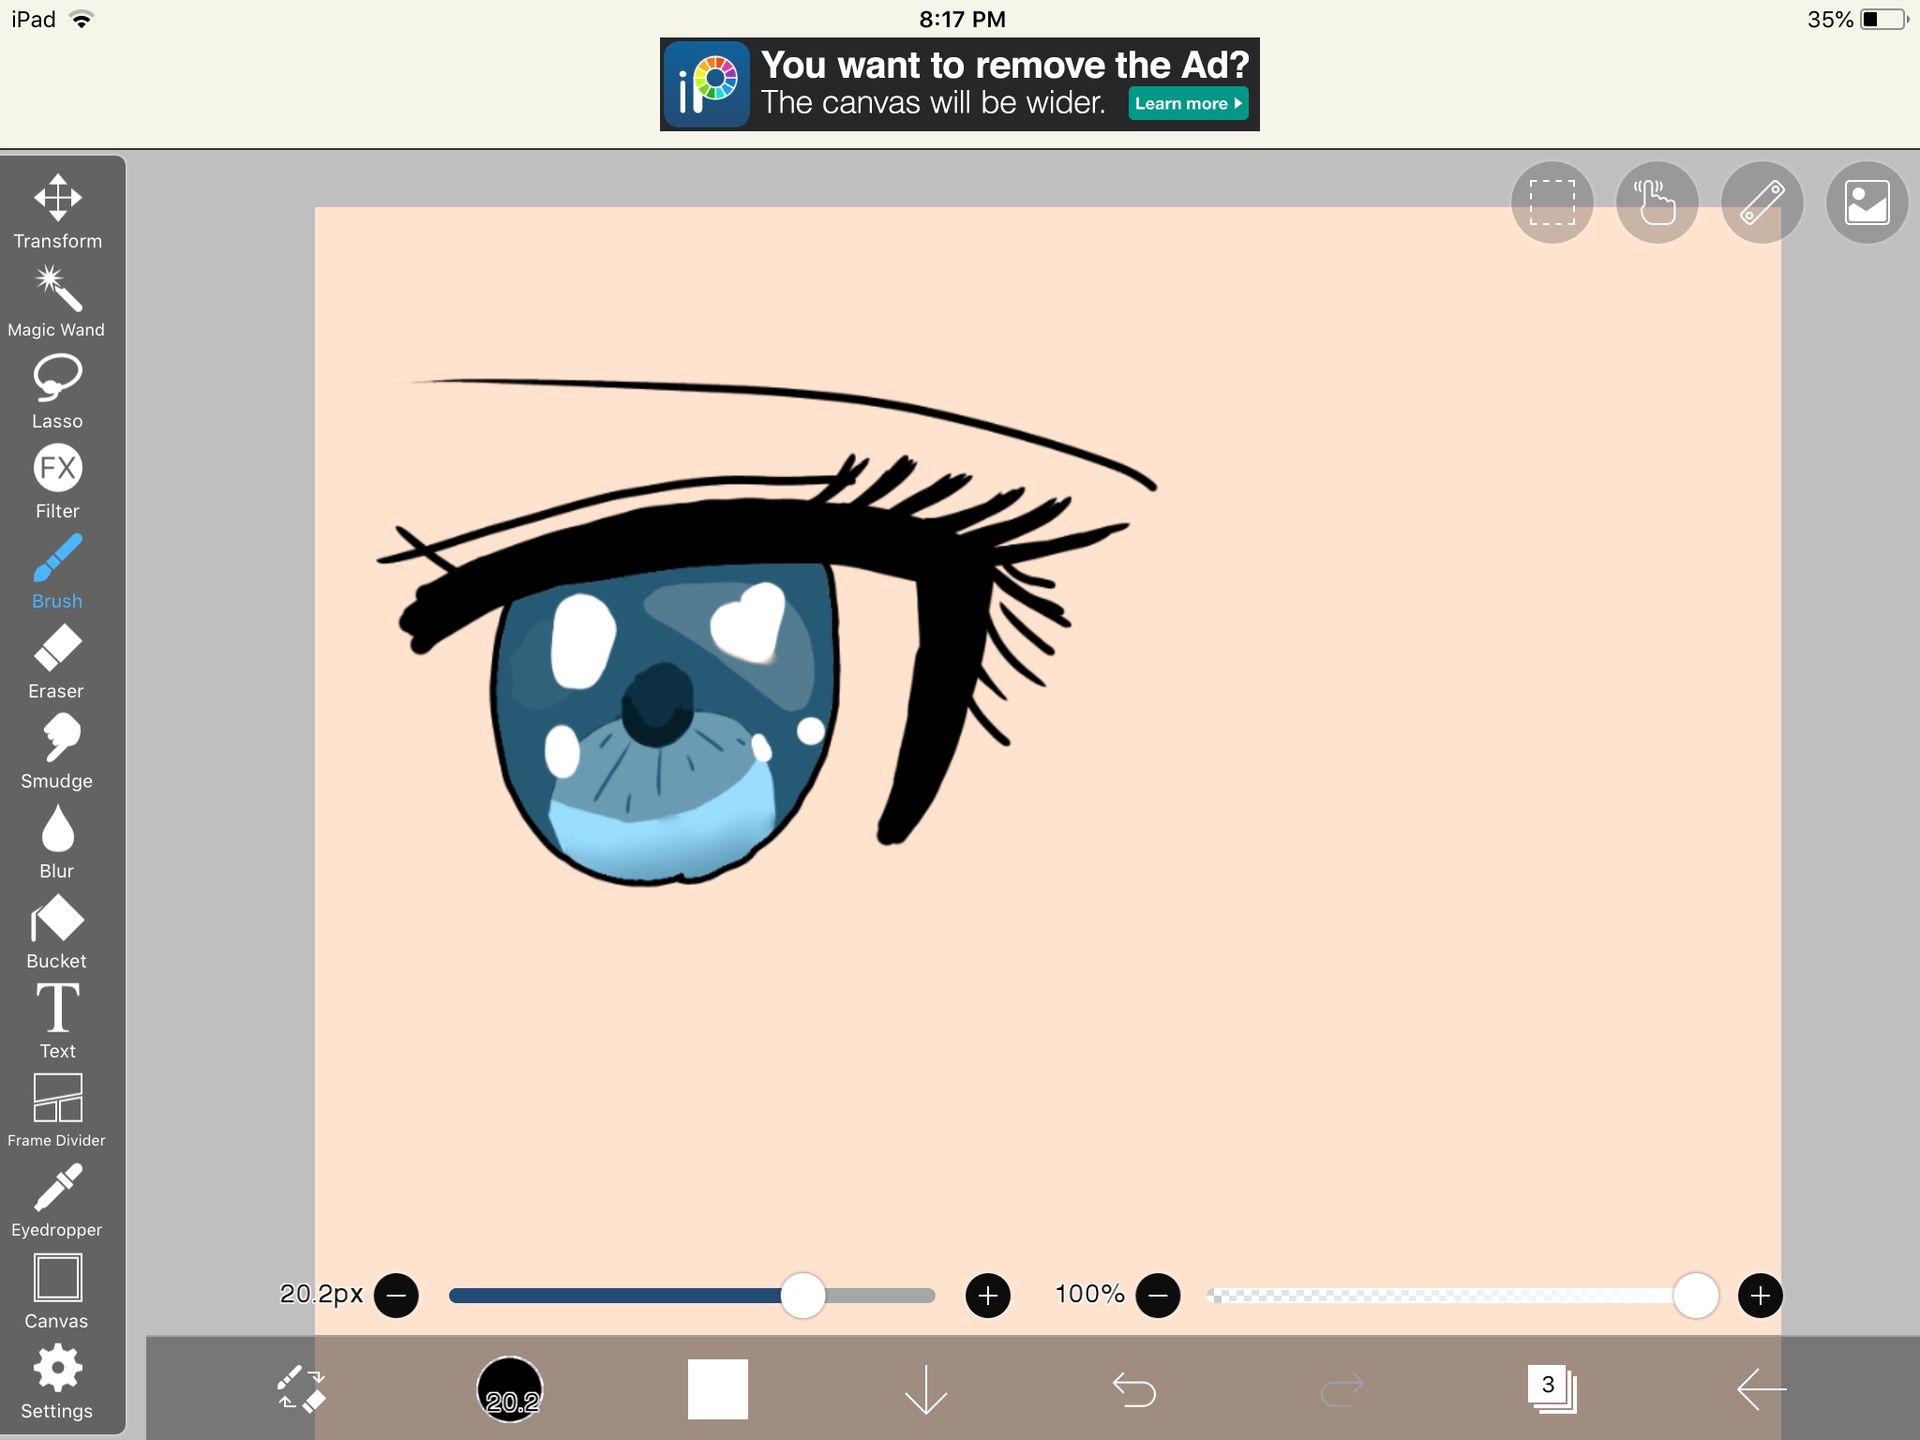The width and height of the screenshot is (1920, 1440).
Task: Open the layers panel showing 3
Action: [x=1551, y=1389]
